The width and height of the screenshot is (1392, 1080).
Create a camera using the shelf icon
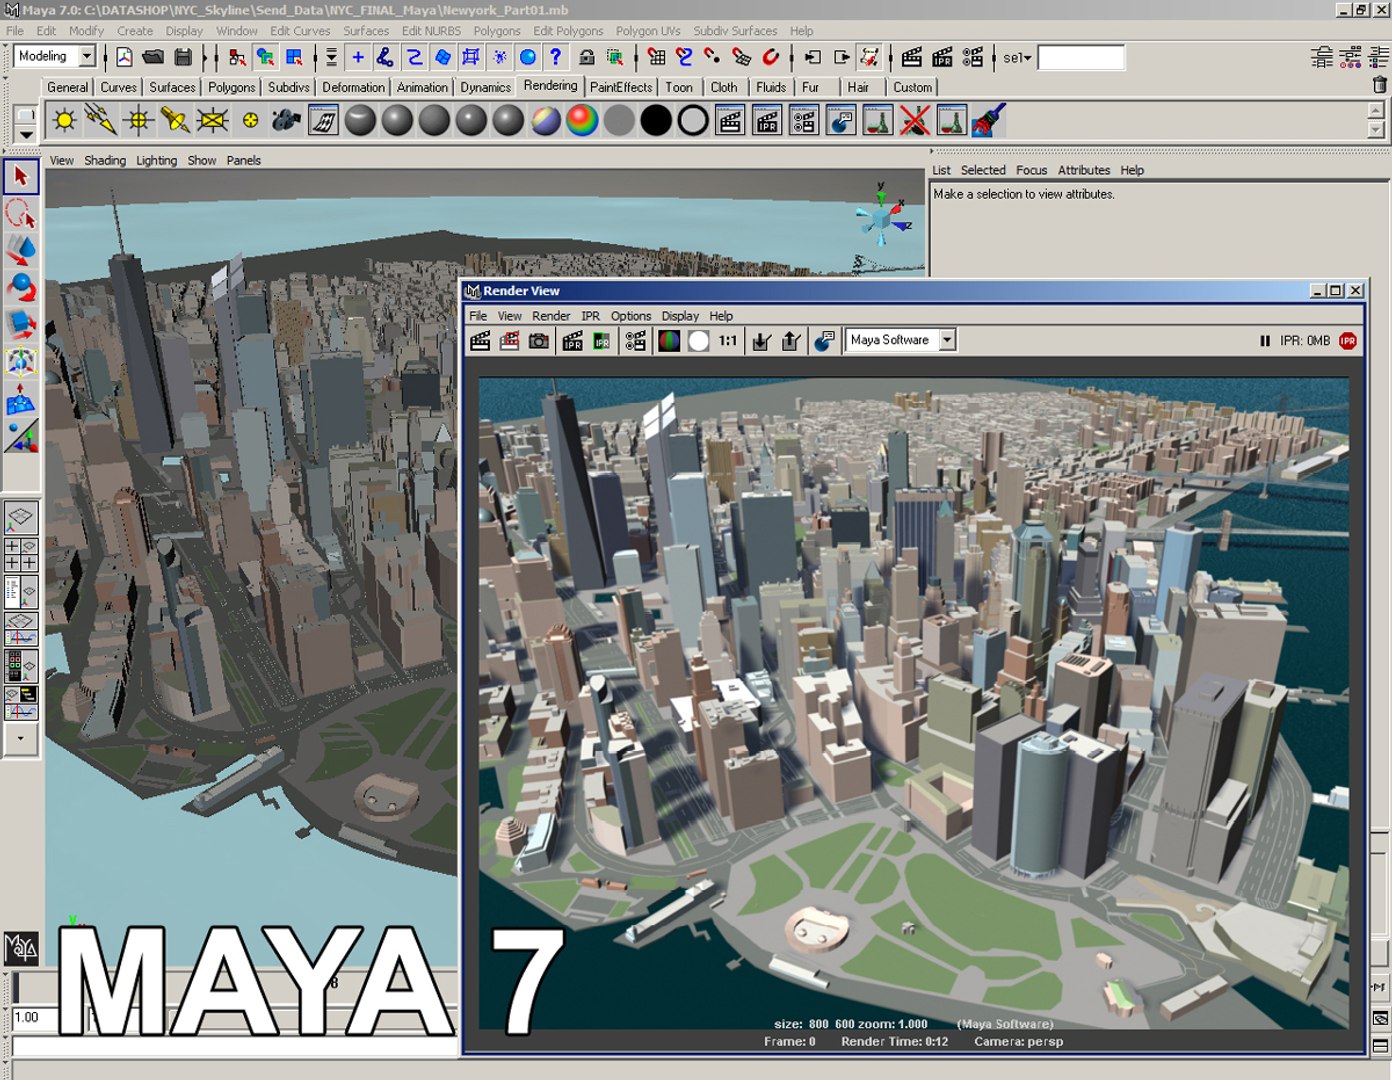[286, 121]
